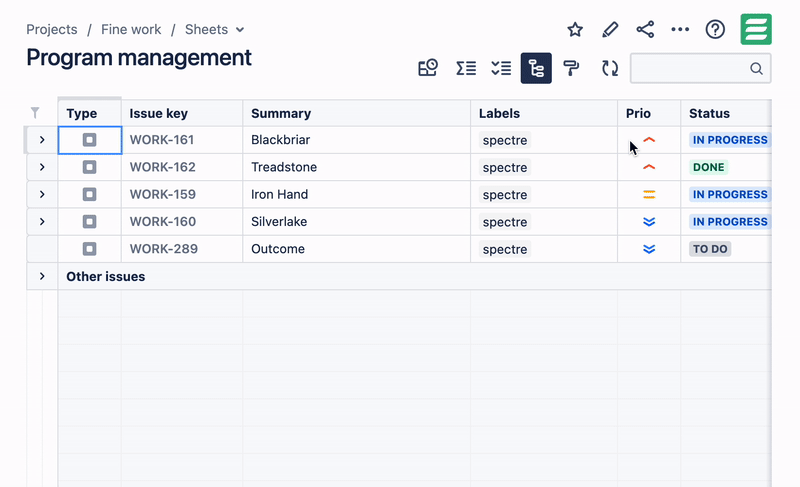Click the type icon in WORK-159 row
Image resolution: width=800 pixels, height=487 pixels.
click(x=89, y=194)
